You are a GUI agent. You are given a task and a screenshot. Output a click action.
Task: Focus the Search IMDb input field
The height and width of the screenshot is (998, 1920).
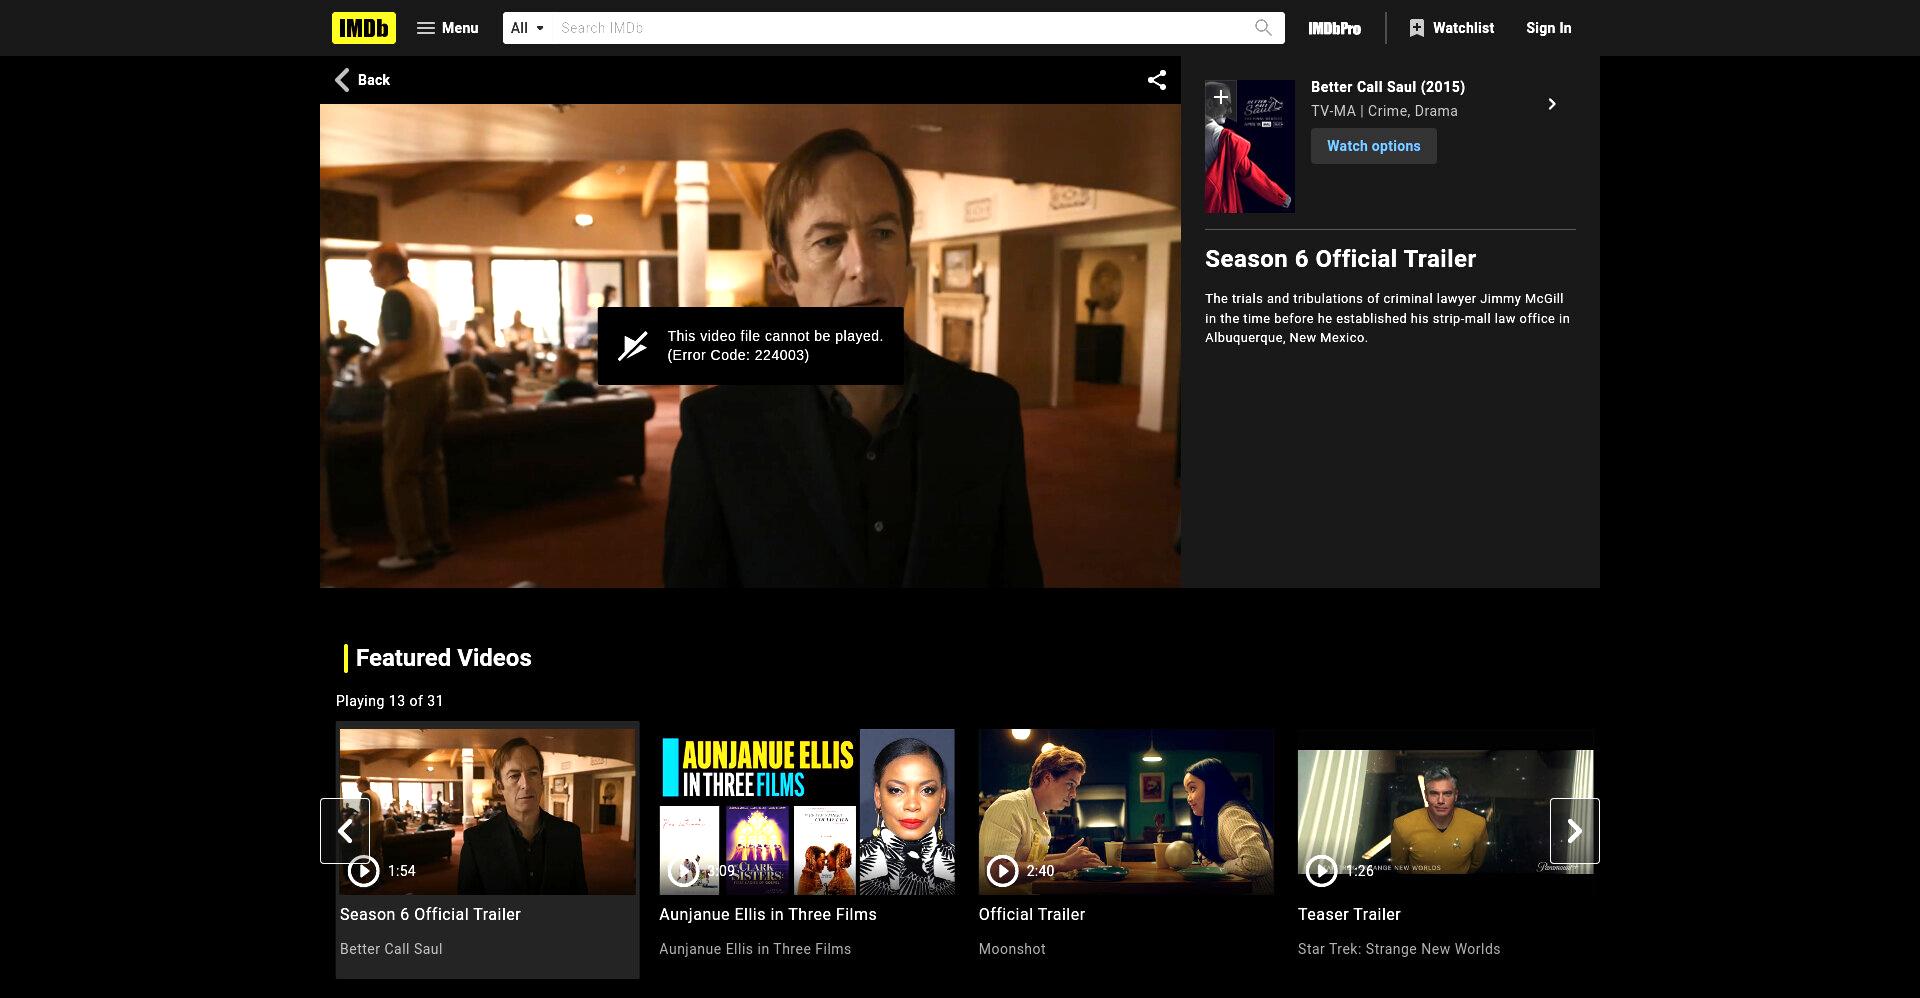click(900, 28)
